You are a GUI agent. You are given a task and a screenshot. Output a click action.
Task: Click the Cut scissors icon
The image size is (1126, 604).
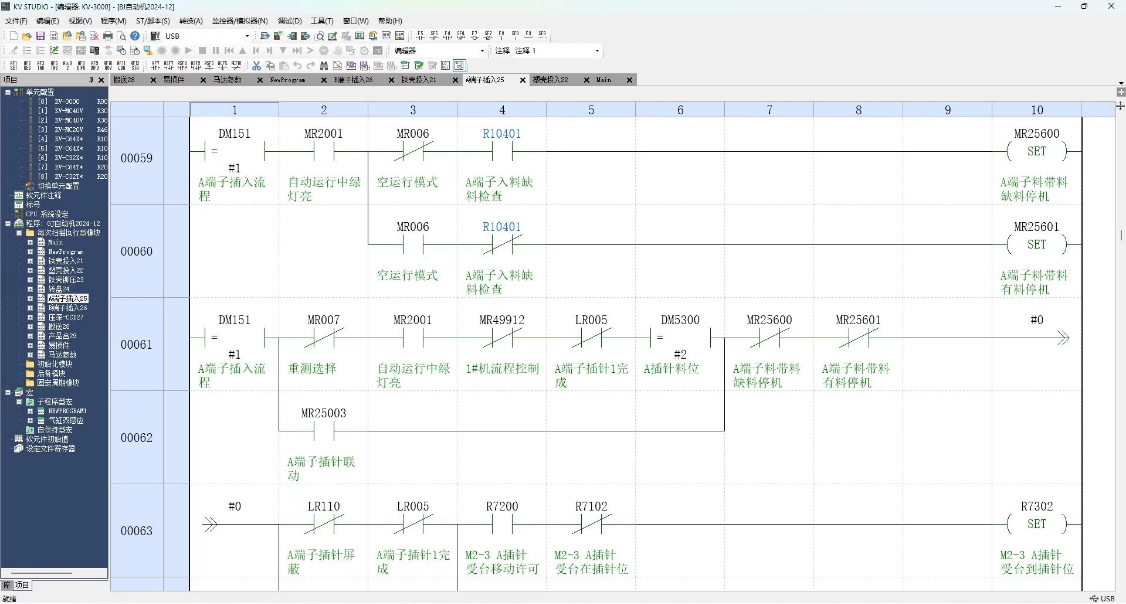click(x=257, y=65)
